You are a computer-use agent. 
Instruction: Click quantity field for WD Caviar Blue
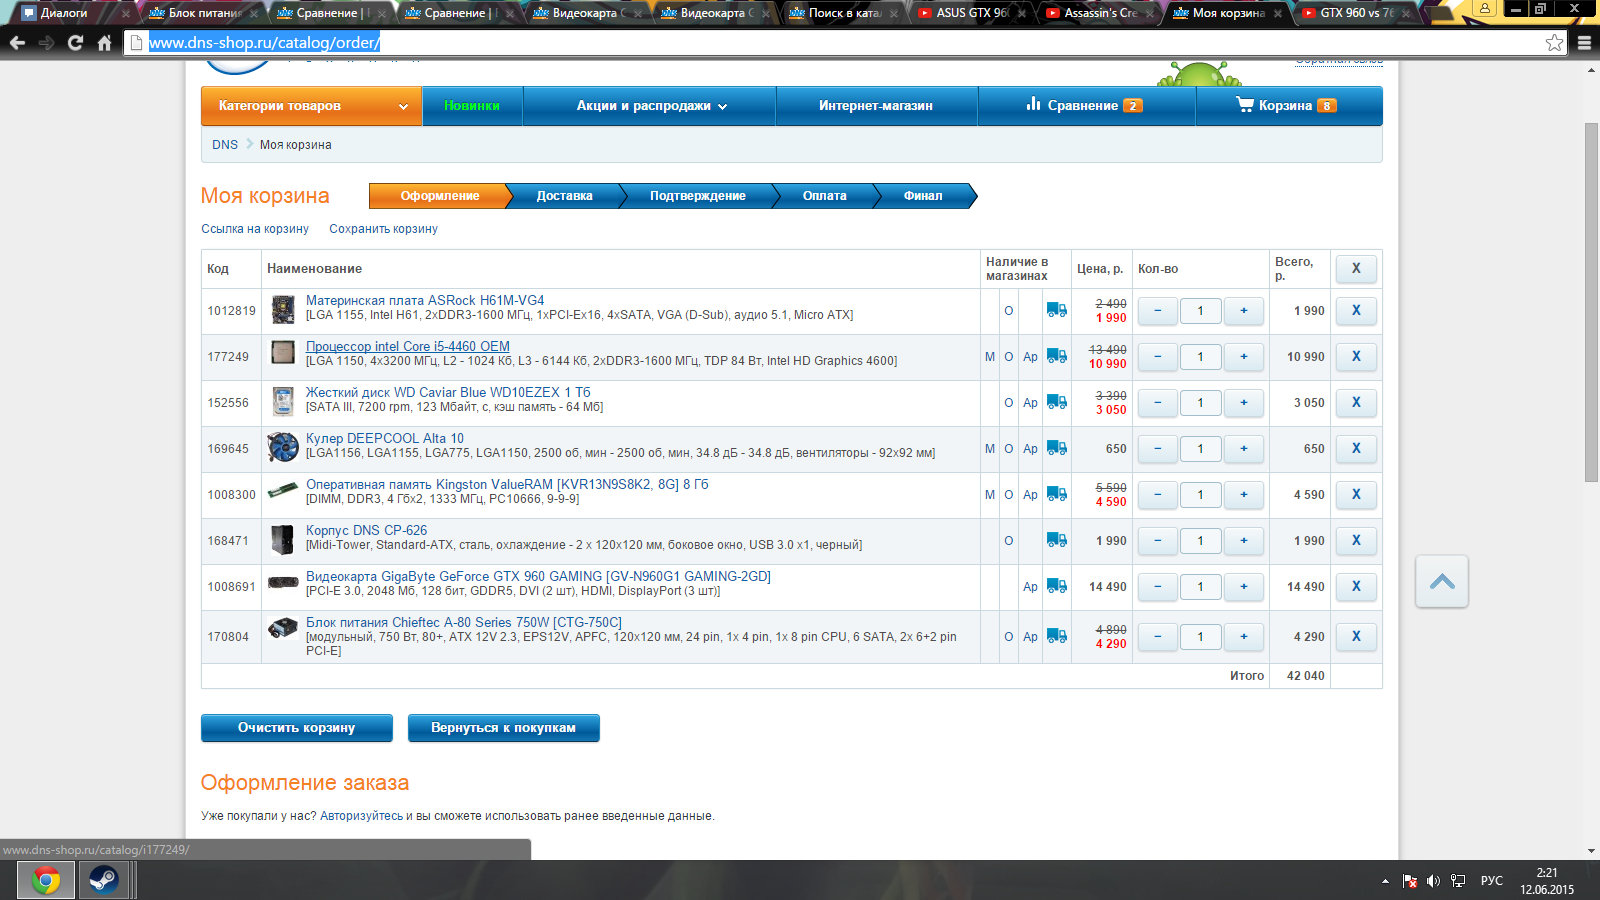point(1201,402)
